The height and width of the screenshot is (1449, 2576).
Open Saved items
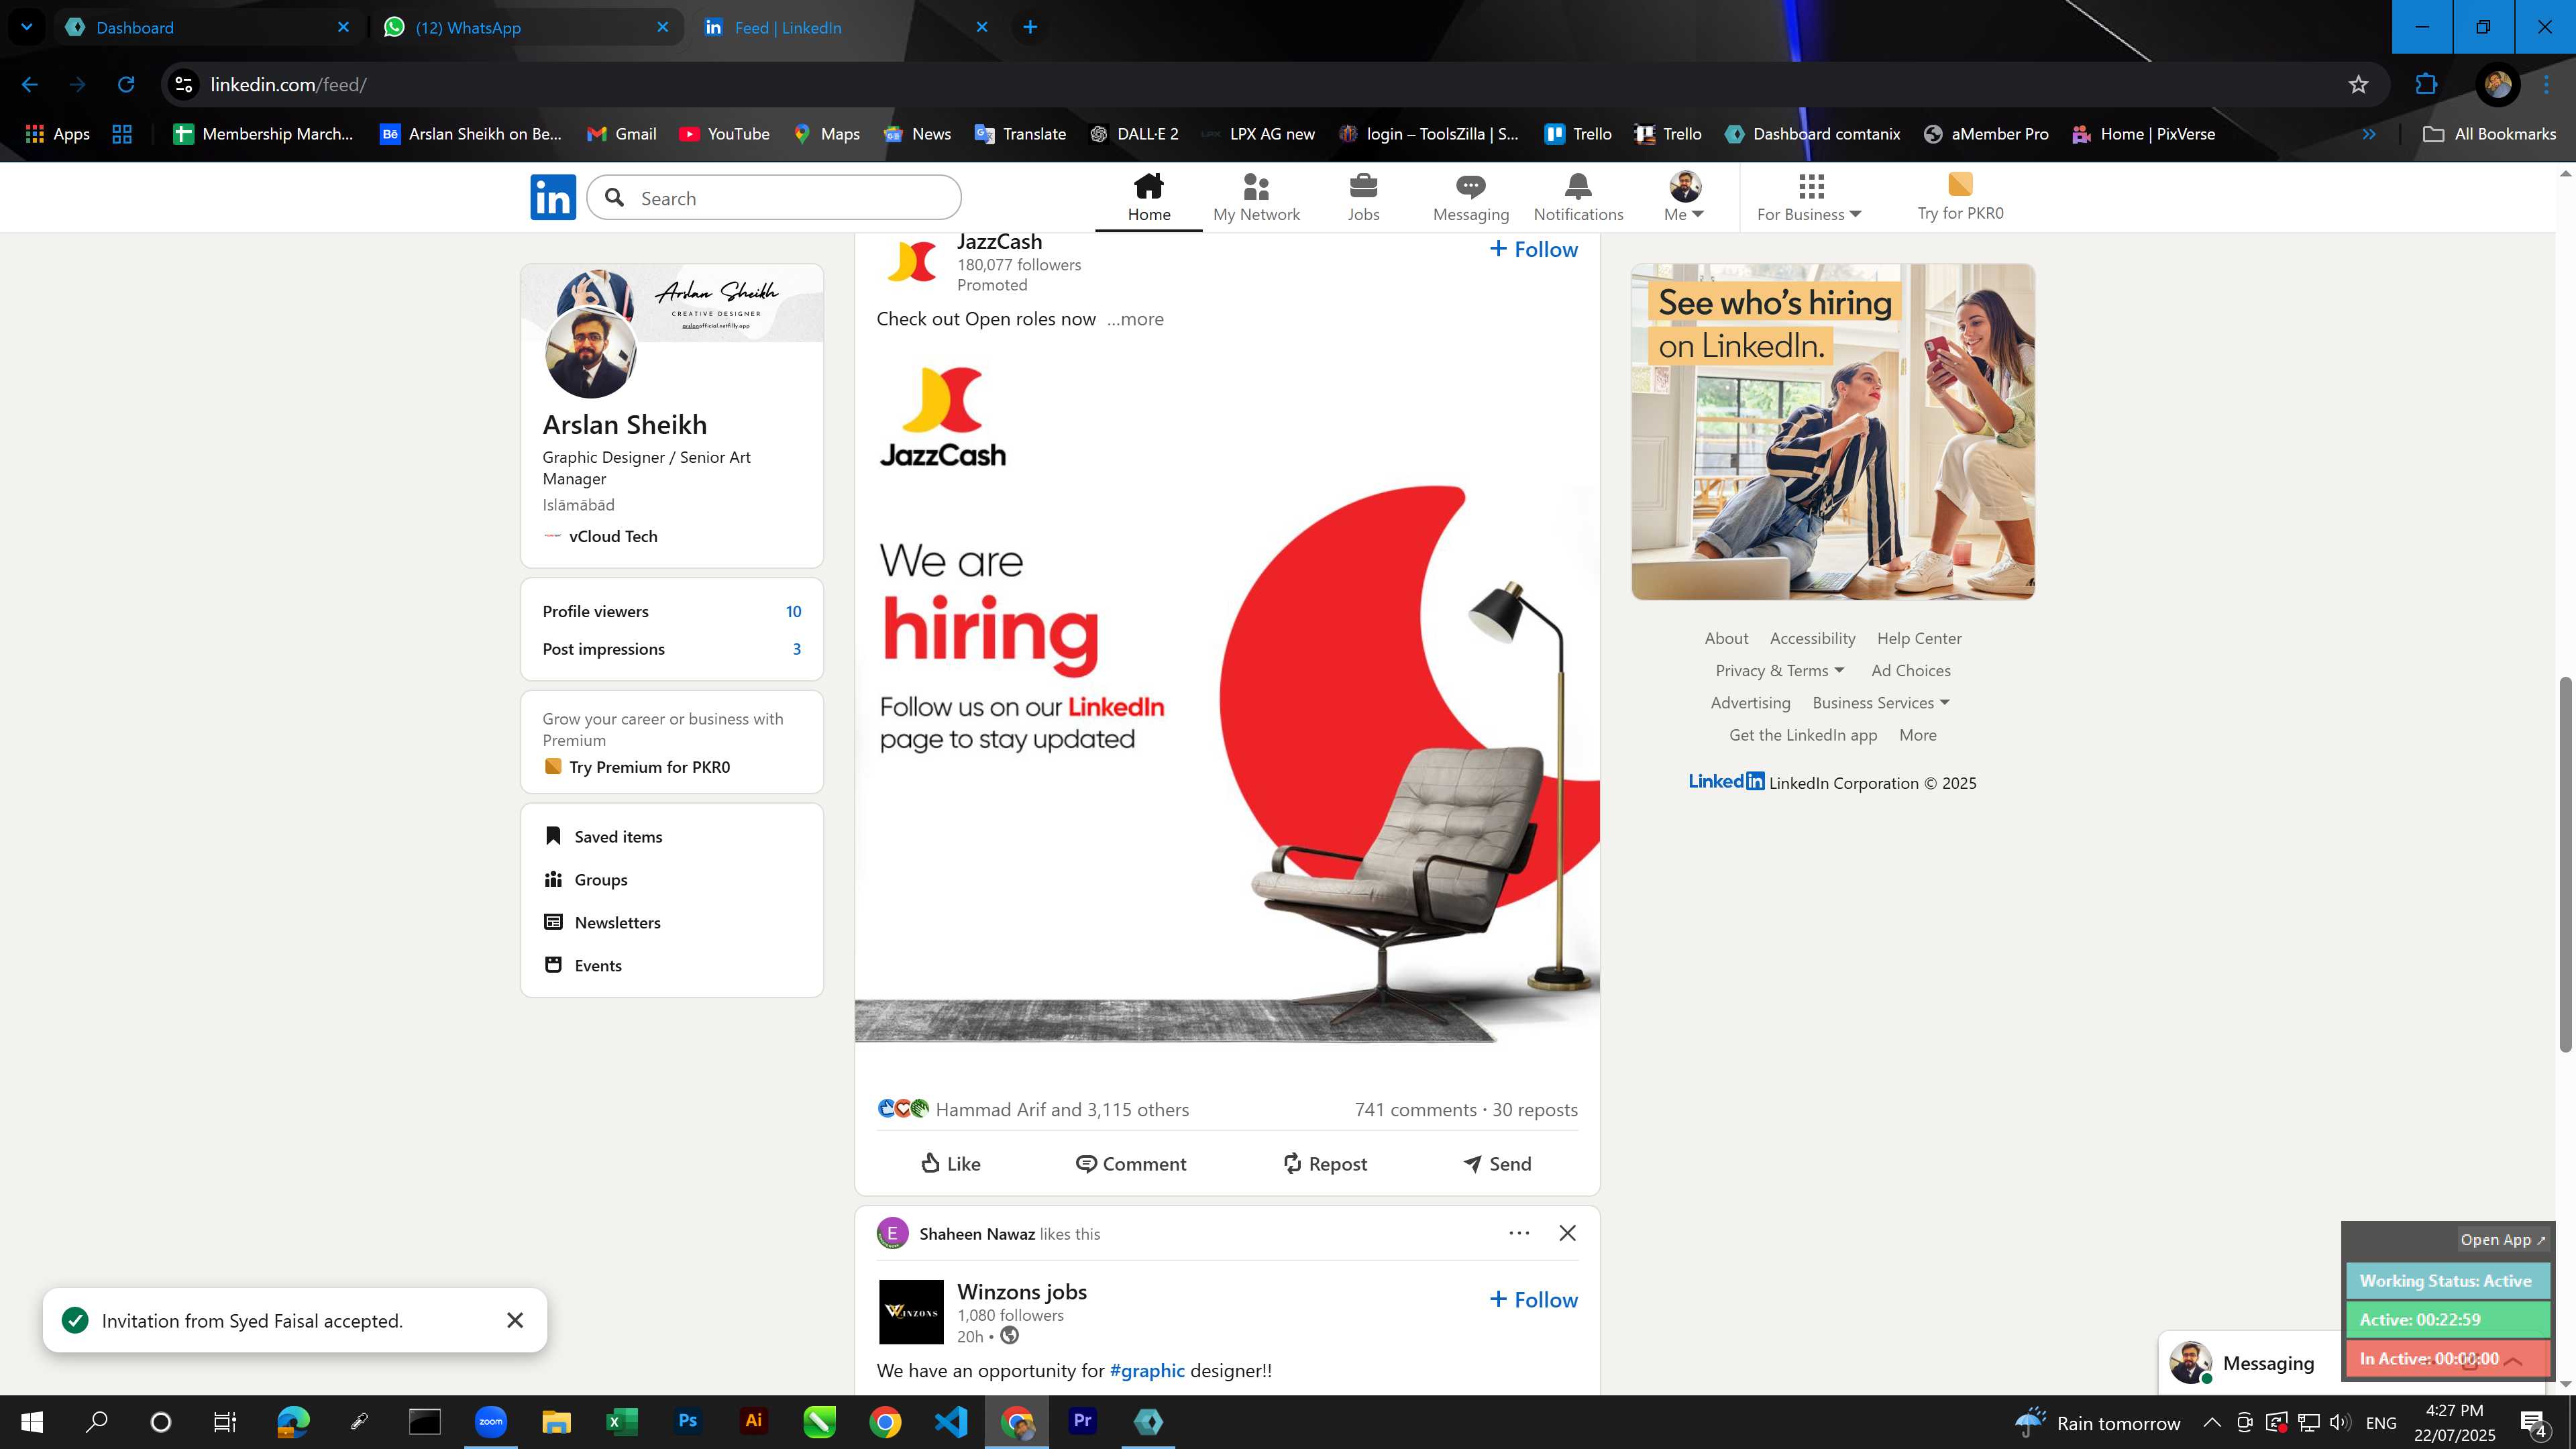[603, 836]
